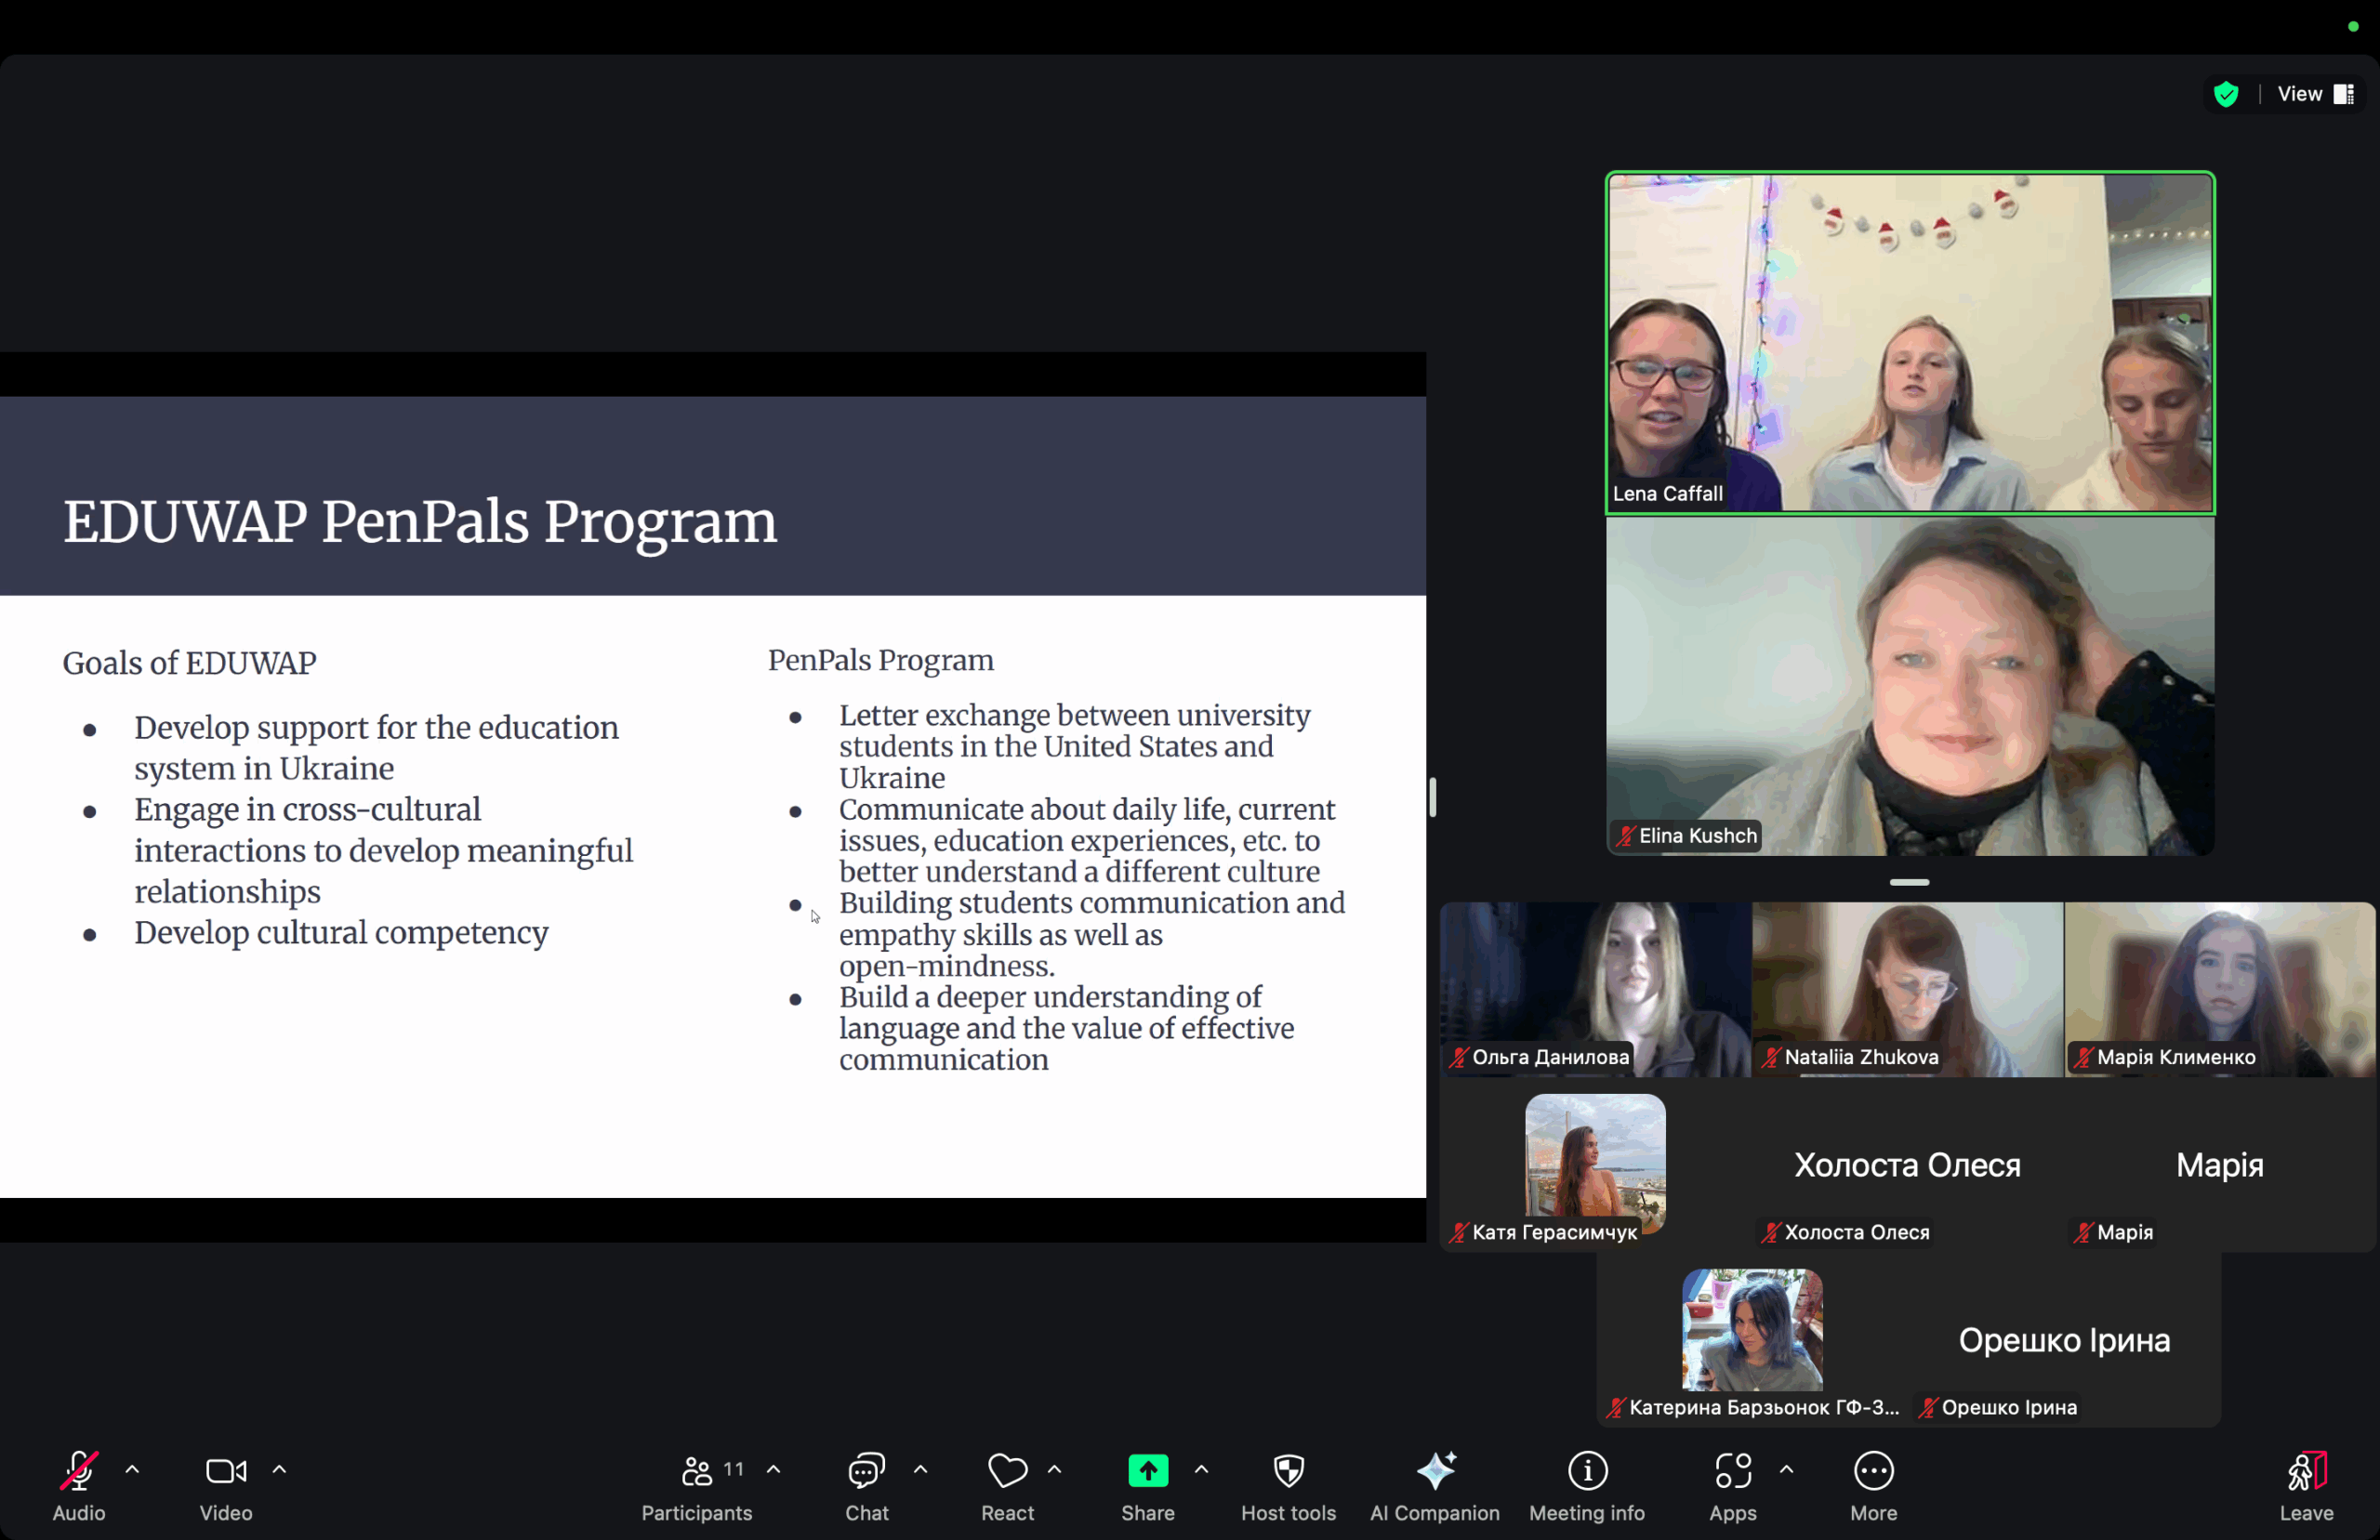Expand the chevron next to Apps
This screenshot has height=1540, width=2380.
(1786, 1469)
